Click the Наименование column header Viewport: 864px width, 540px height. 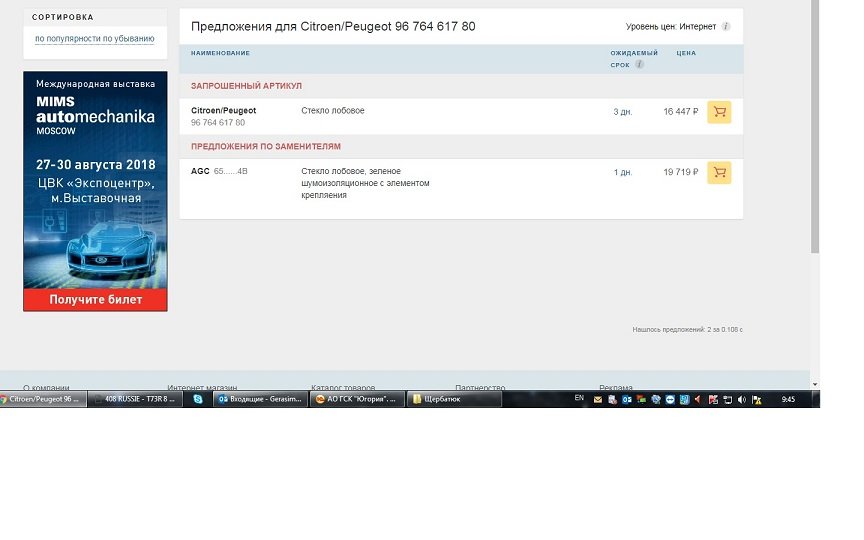coord(220,53)
